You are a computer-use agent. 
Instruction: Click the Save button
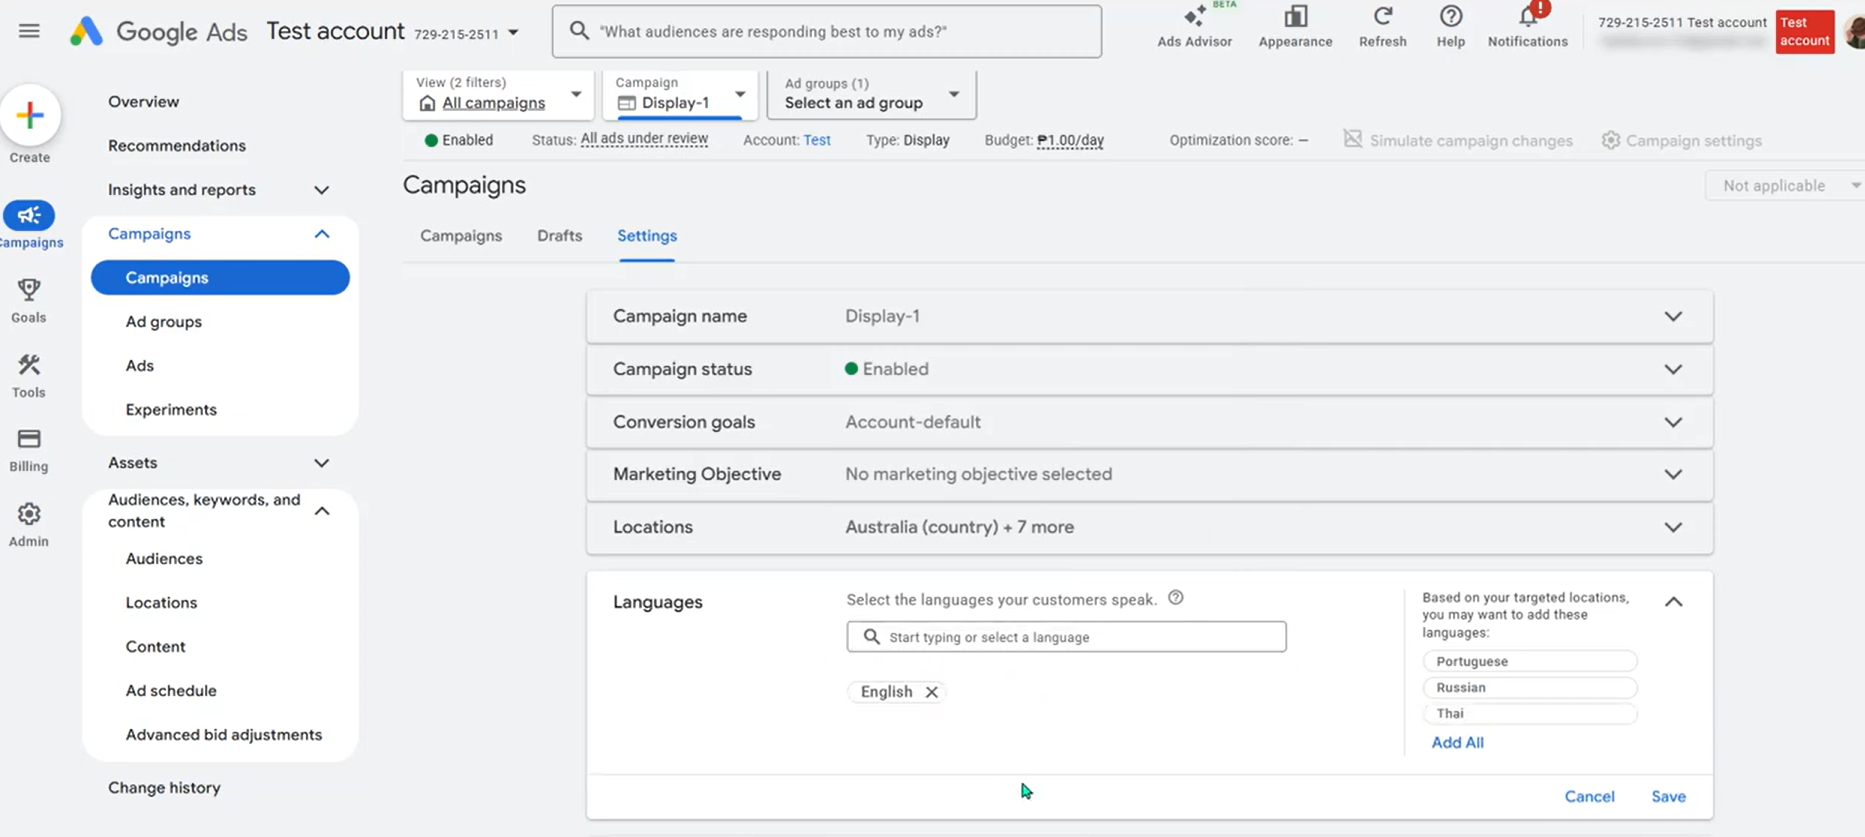click(x=1668, y=797)
